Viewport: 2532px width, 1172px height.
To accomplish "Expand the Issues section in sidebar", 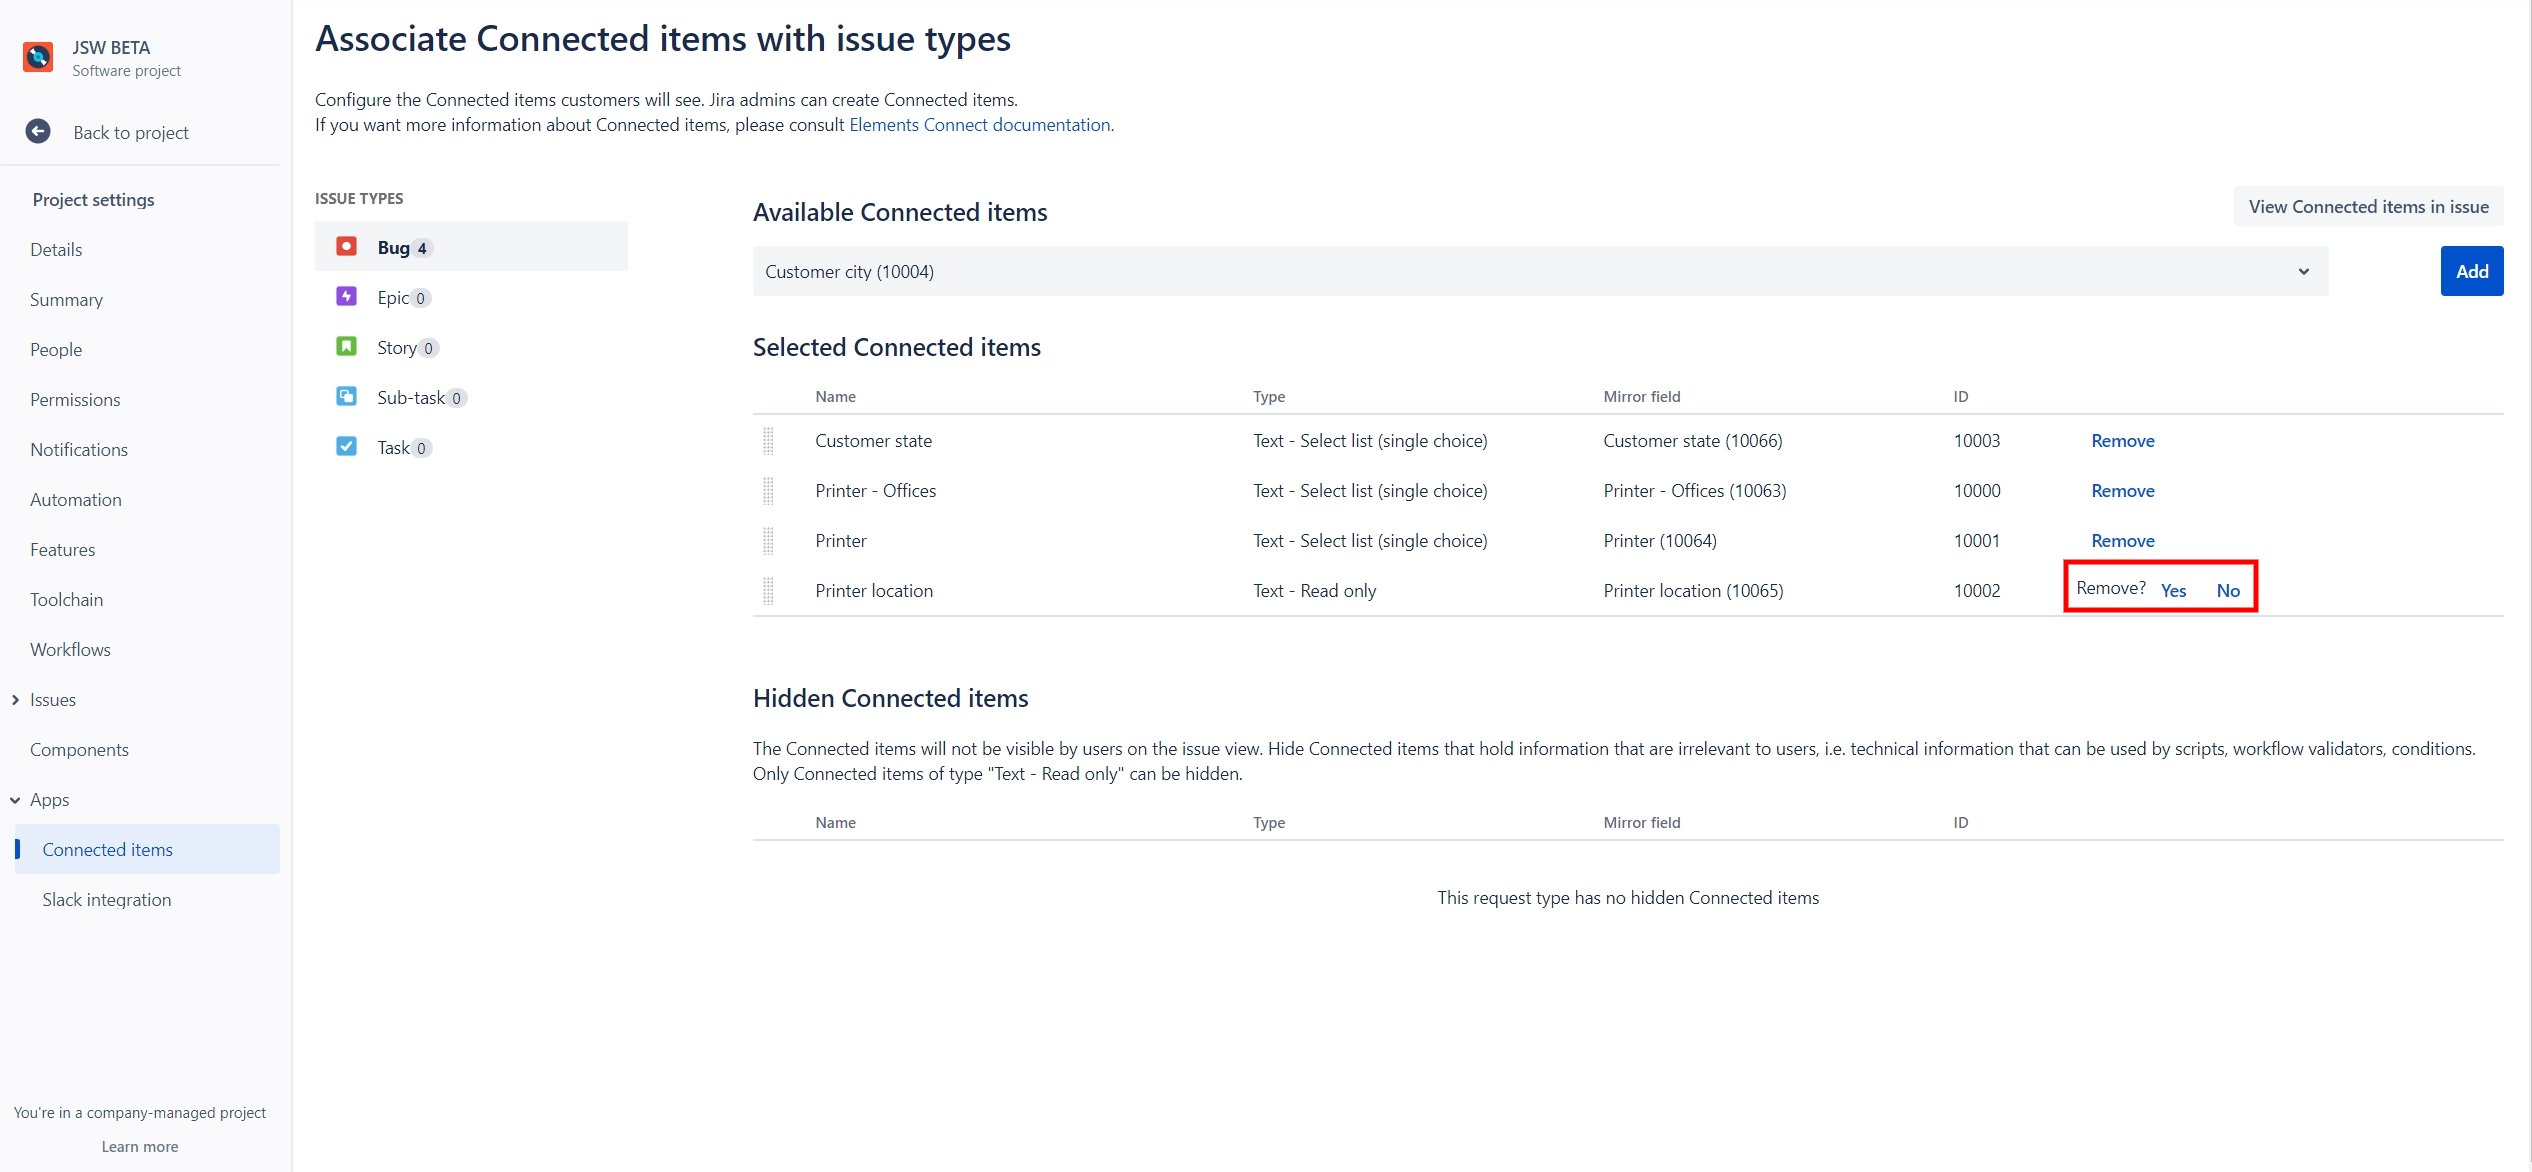I will pyautogui.click(x=15, y=700).
